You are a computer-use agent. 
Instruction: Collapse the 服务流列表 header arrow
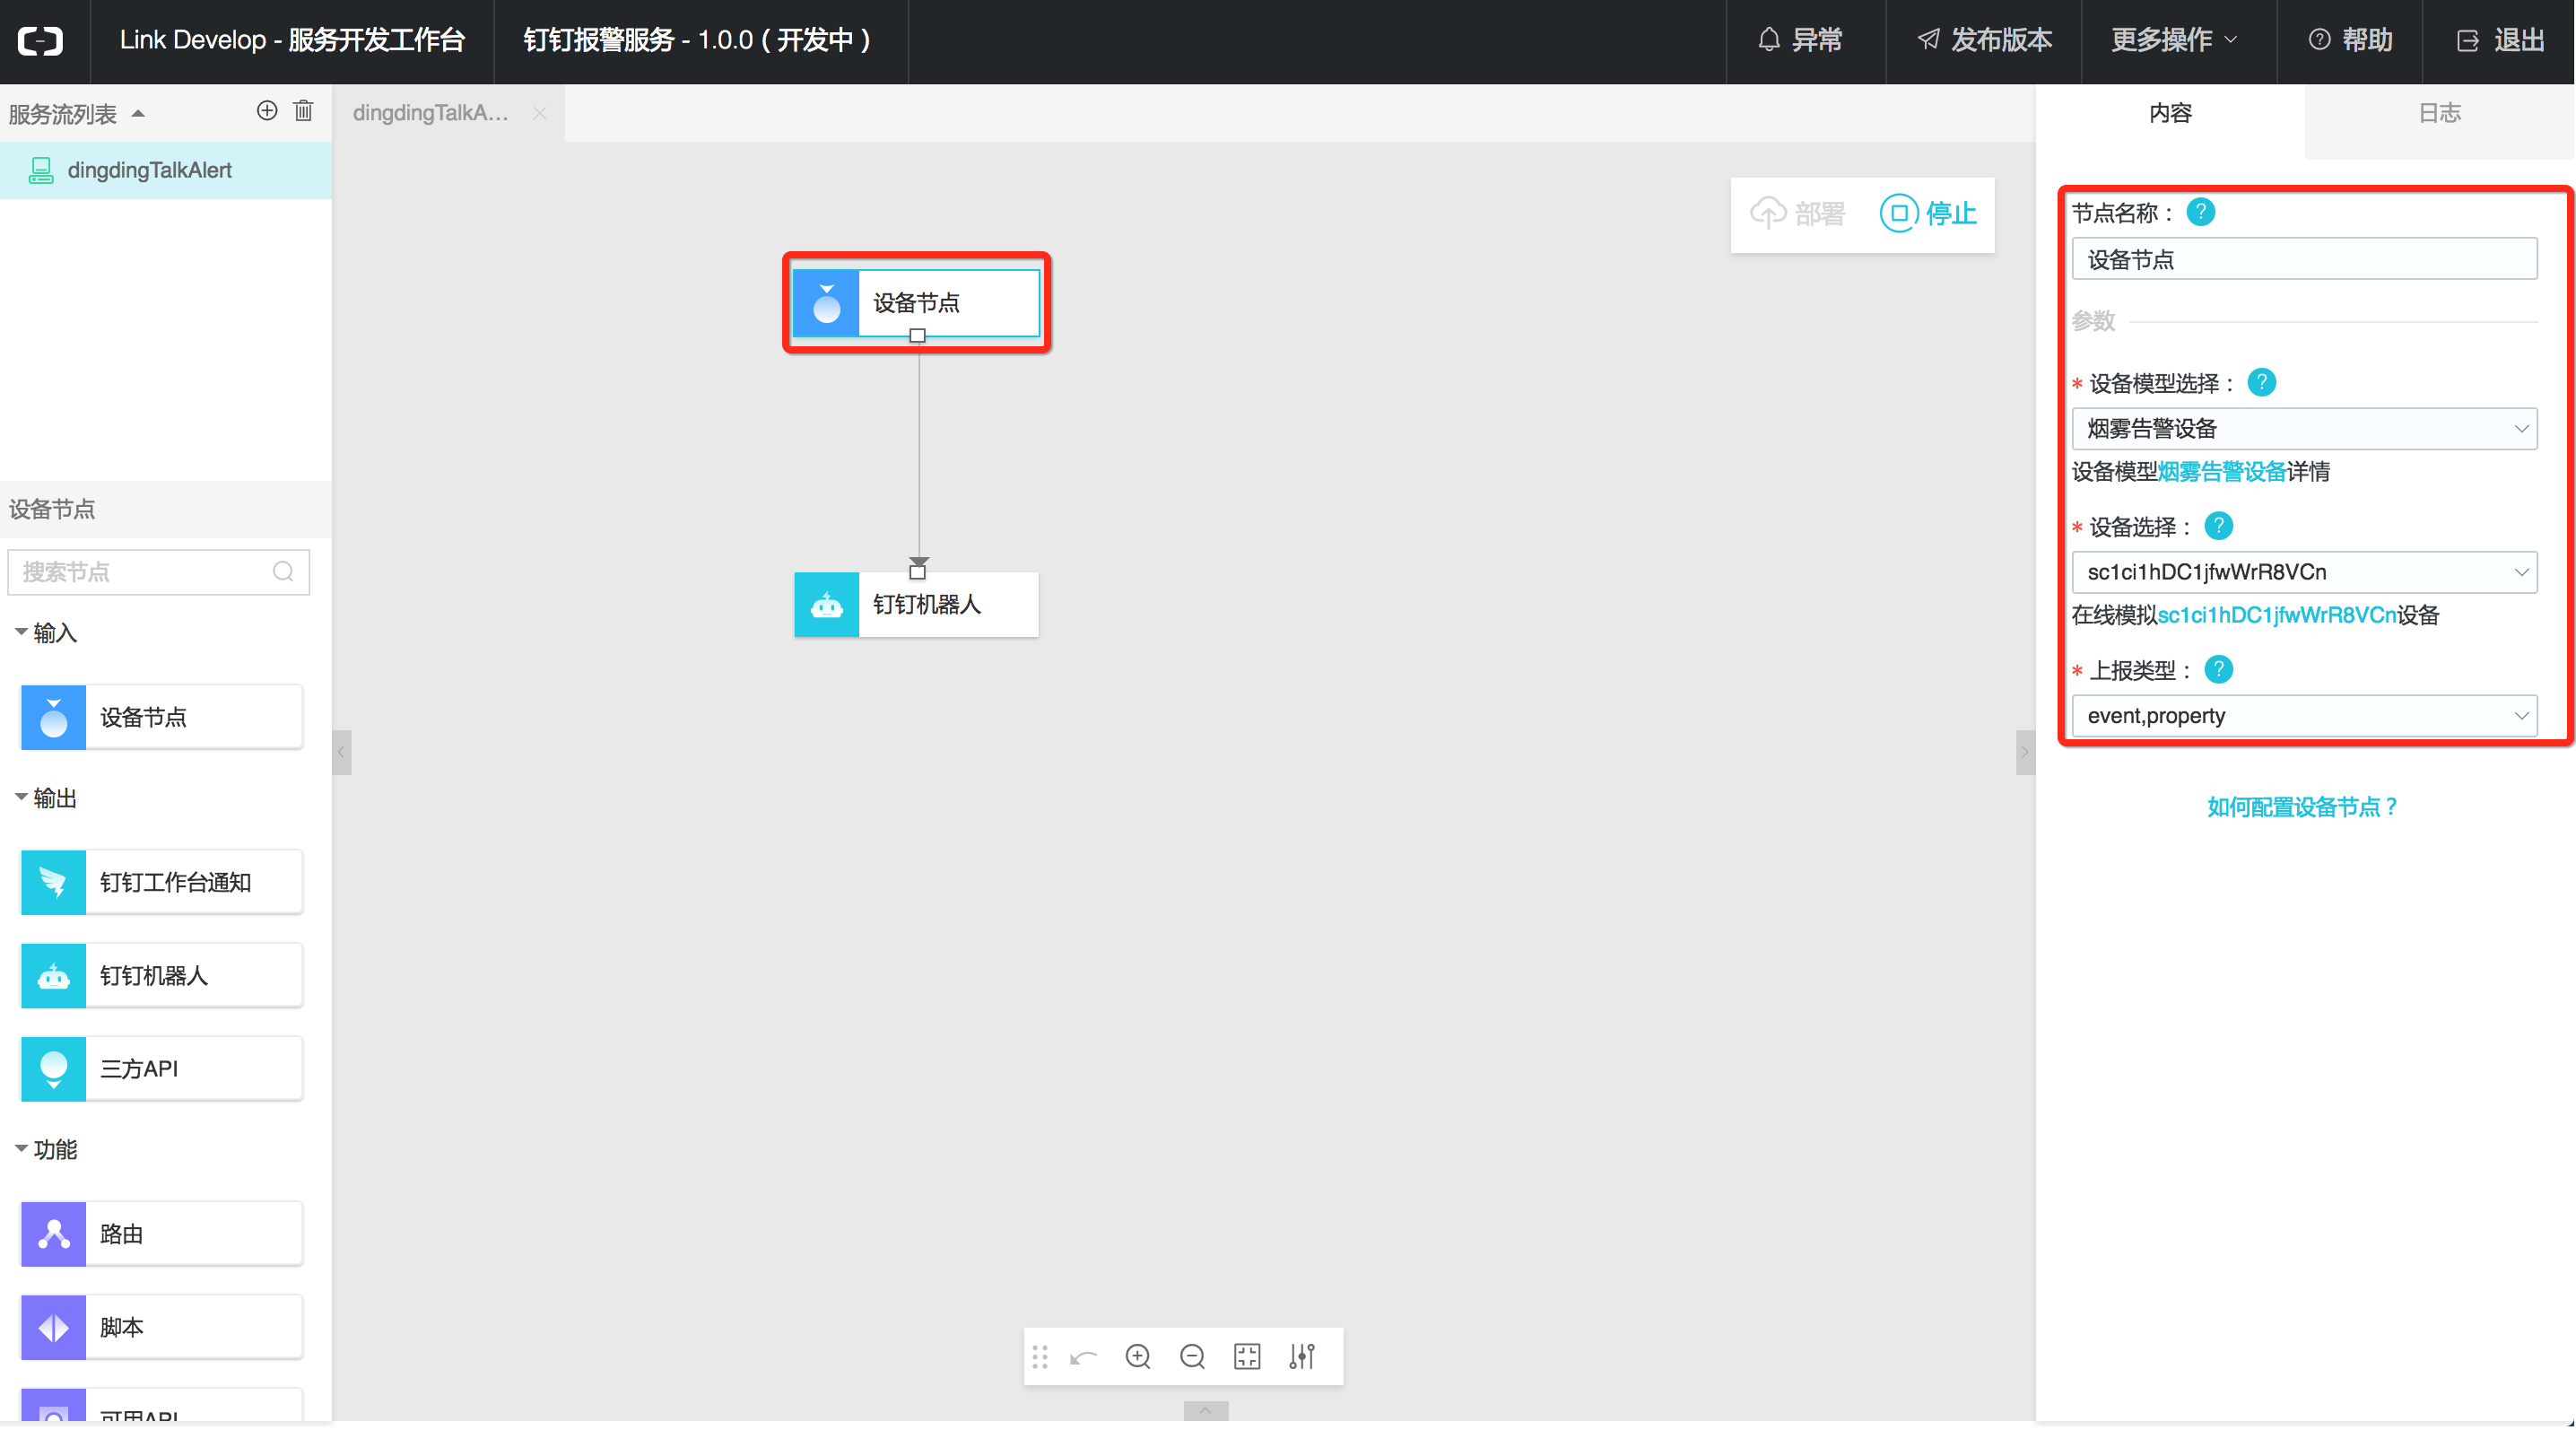139,114
